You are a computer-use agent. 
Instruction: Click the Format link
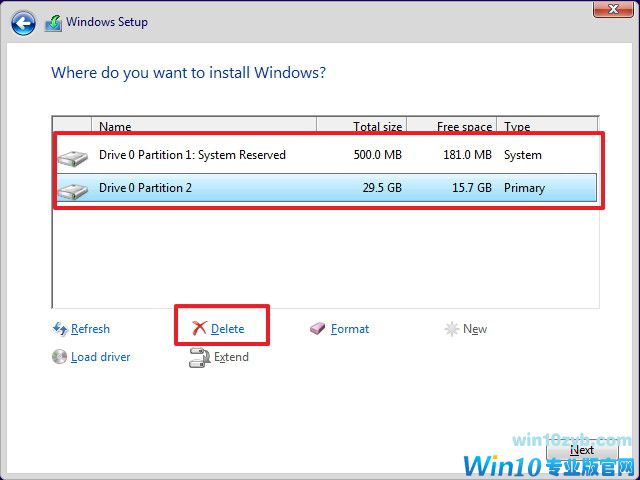click(350, 329)
